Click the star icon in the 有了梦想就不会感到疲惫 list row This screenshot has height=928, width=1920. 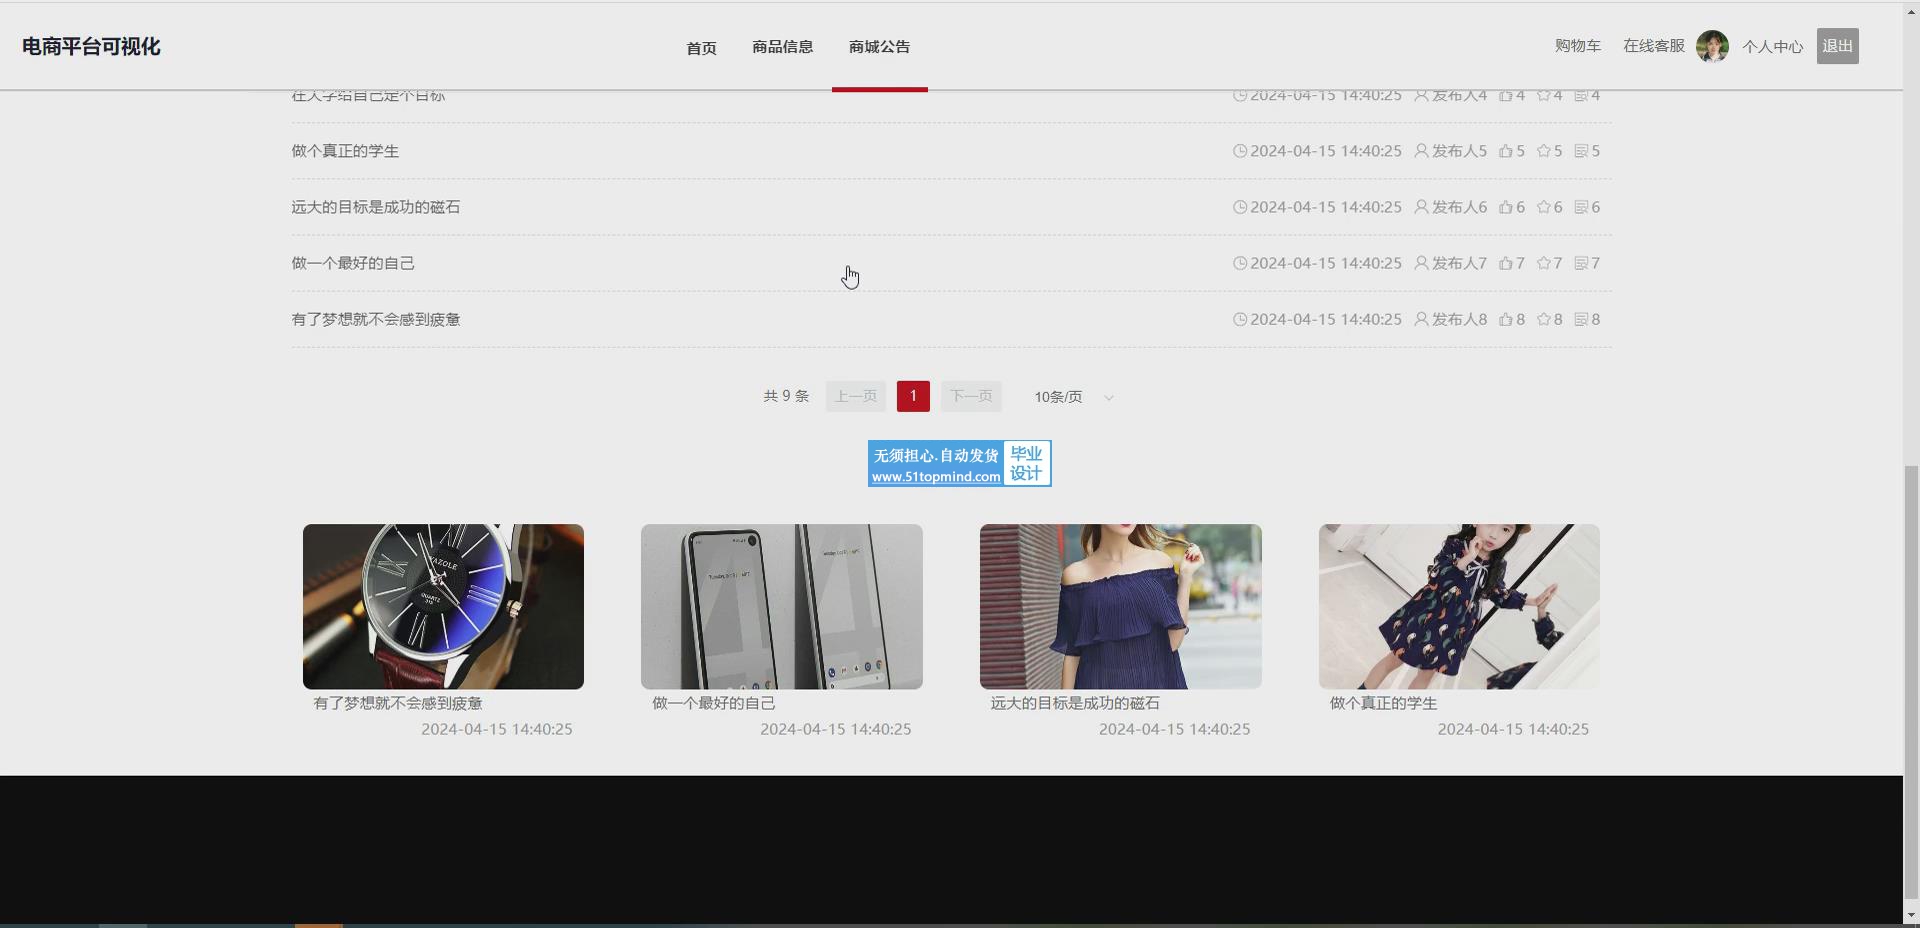1544,319
